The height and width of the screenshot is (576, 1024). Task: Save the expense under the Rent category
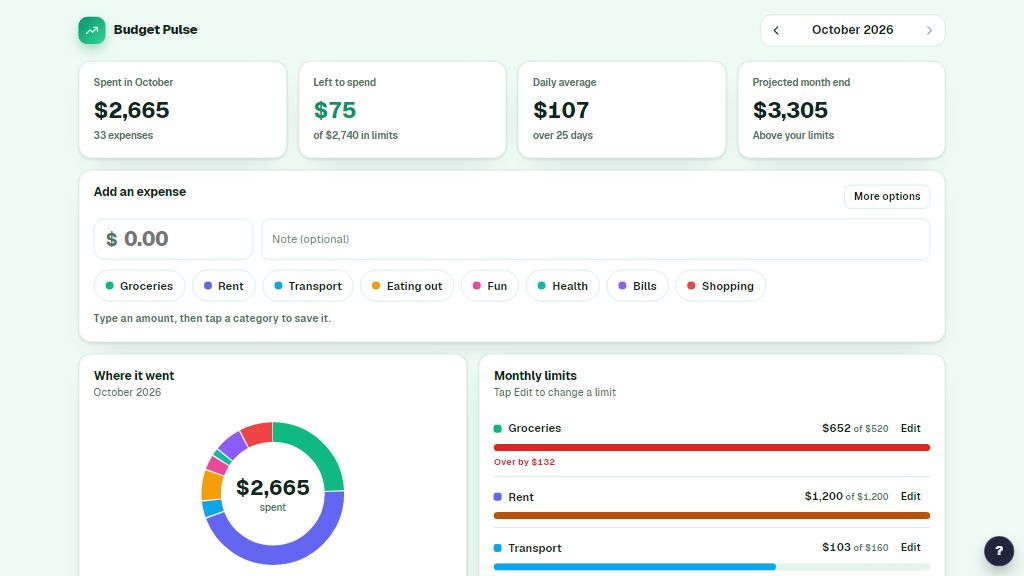click(223, 286)
